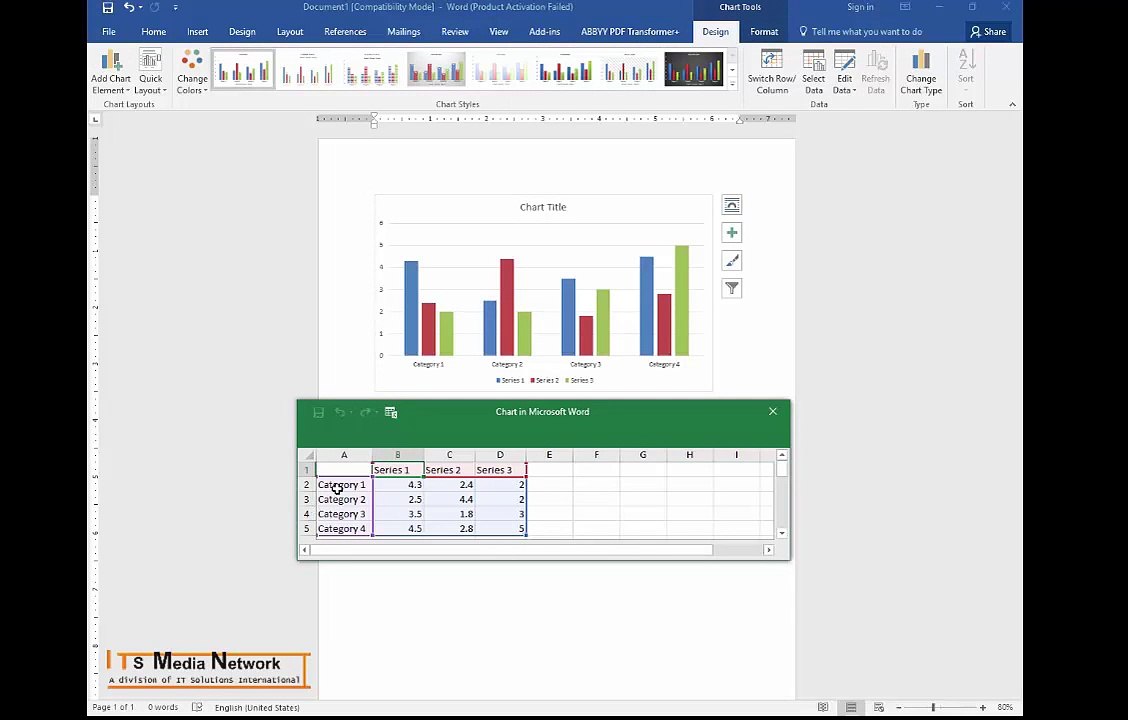Open Chart Filters funnel button
This screenshot has height=720, width=1128.
[x=732, y=288]
